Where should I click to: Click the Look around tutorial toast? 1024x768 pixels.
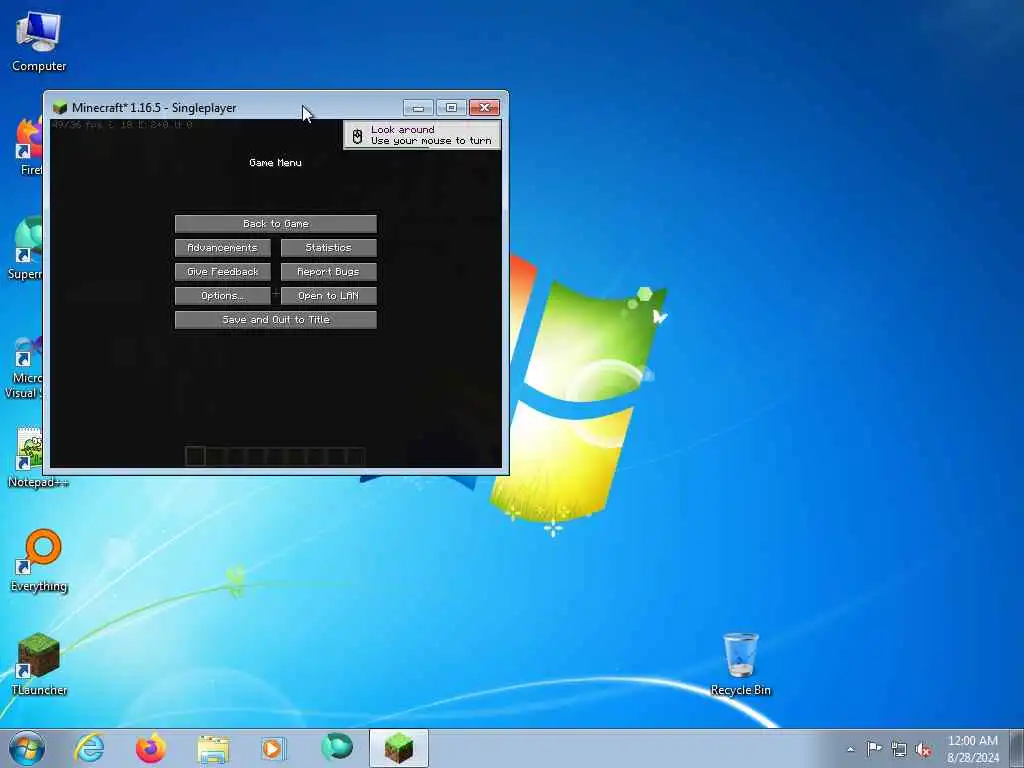click(423, 135)
